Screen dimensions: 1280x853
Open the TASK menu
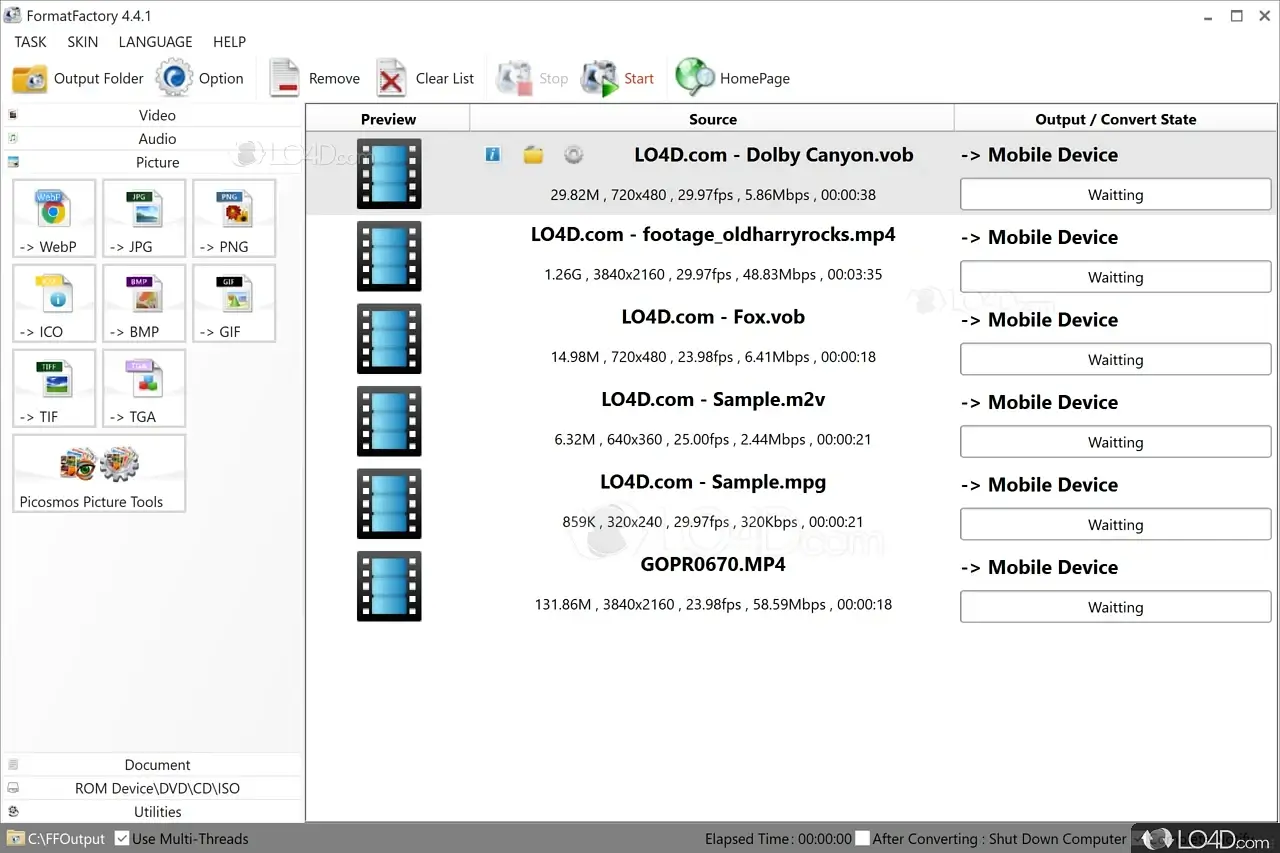(31, 42)
